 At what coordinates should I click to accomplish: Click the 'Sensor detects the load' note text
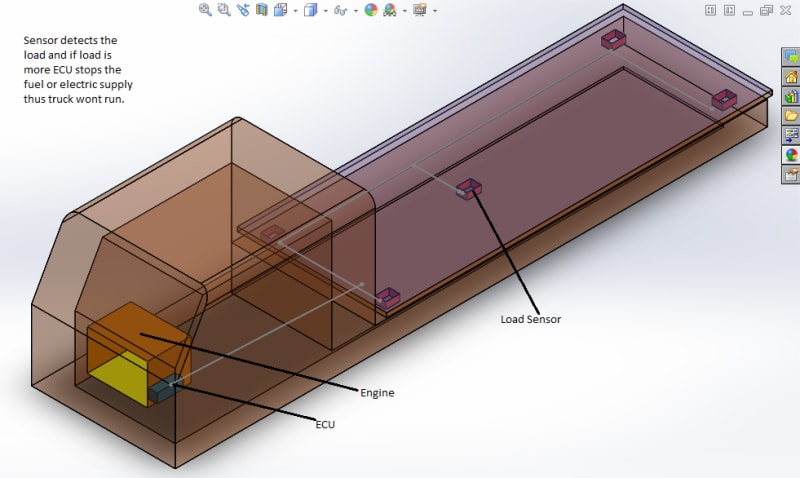click(x=78, y=69)
